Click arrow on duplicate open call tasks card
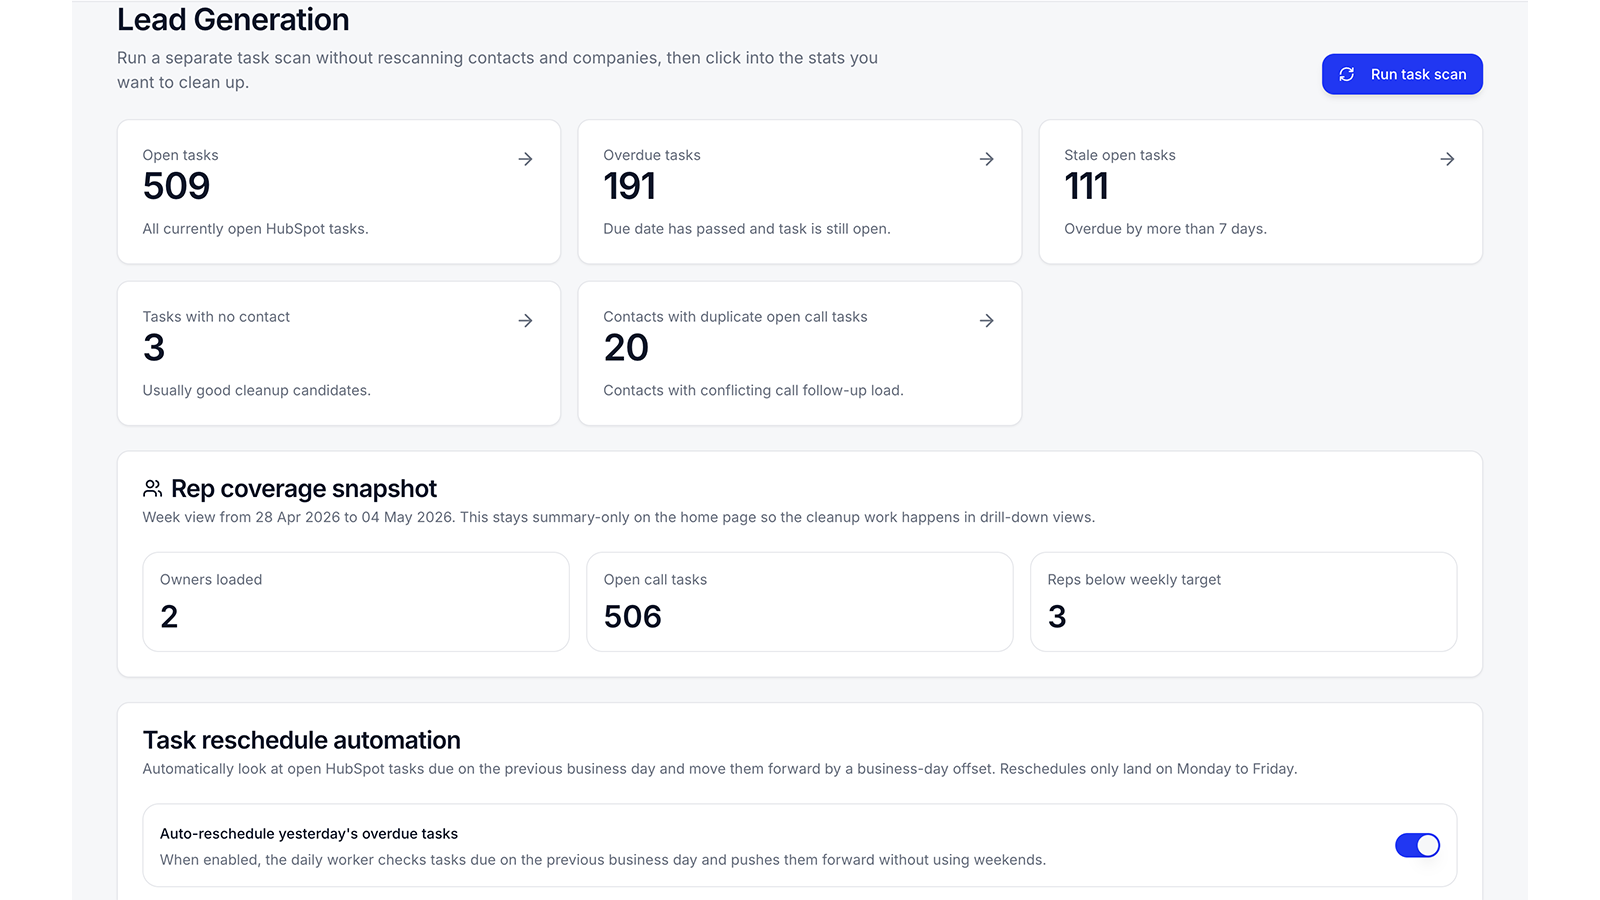 click(x=986, y=321)
